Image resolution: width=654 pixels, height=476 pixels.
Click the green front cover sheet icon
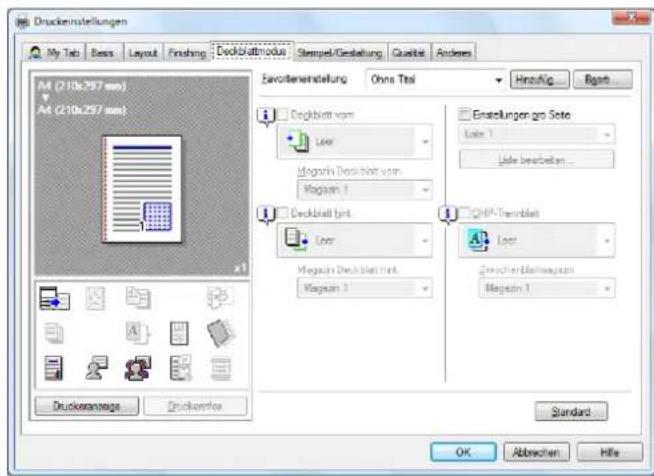[298, 141]
